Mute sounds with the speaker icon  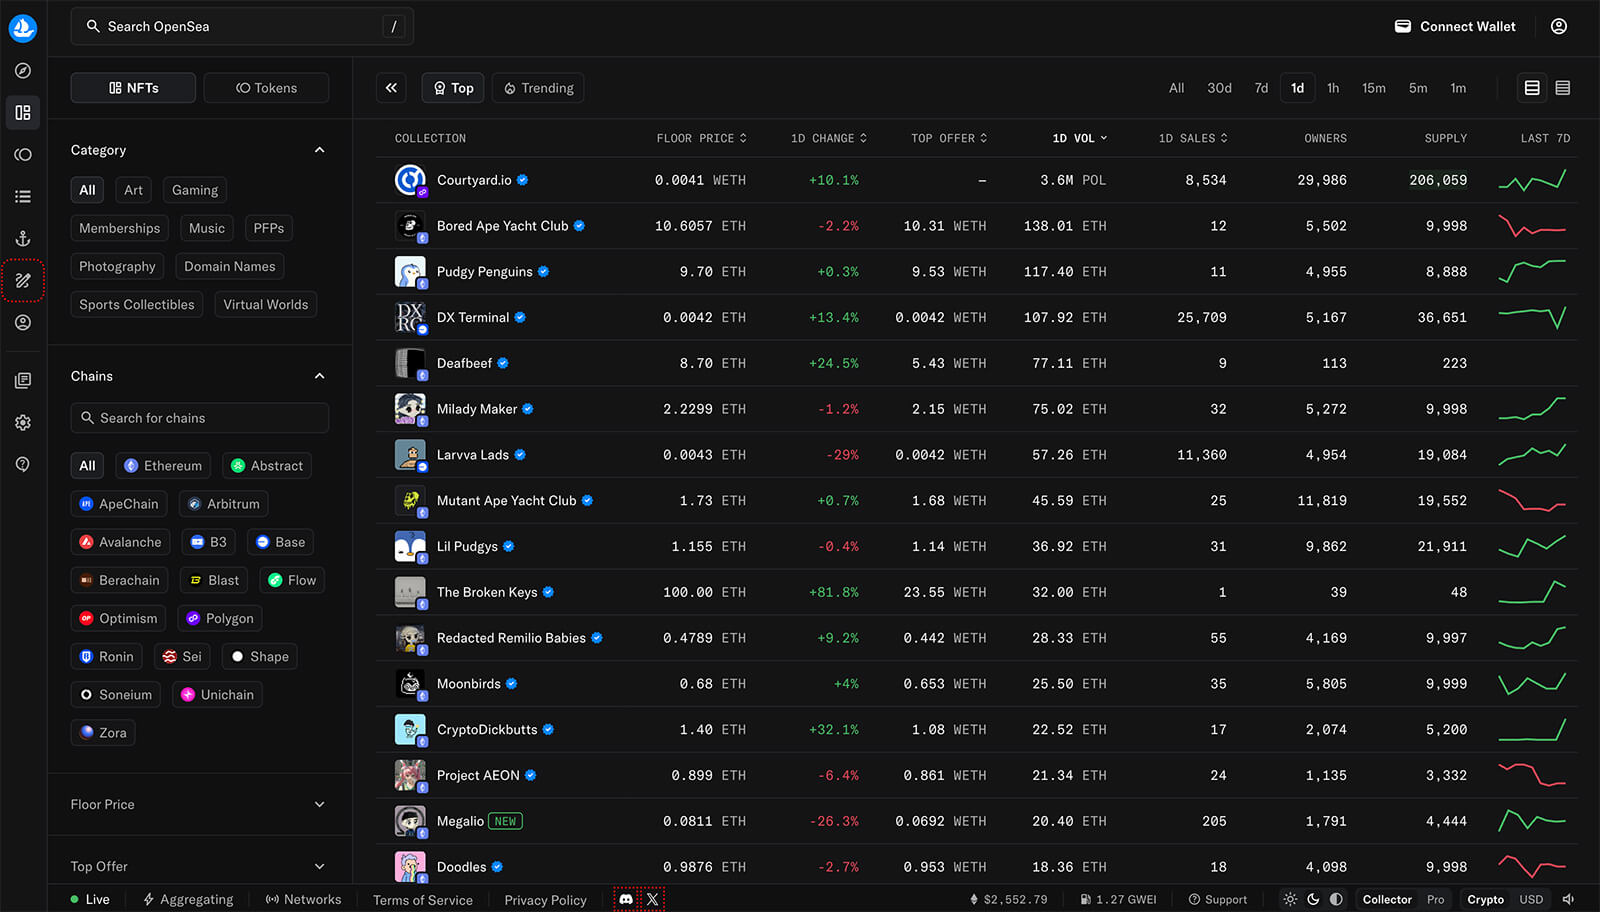pyautogui.click(x=1568, y=899)
